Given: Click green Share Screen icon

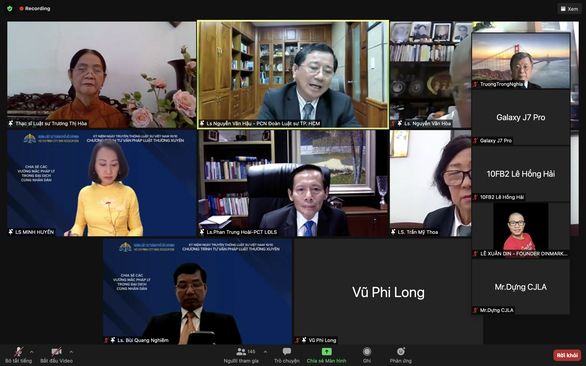Looking at the screenshot, I should point(327,352).
